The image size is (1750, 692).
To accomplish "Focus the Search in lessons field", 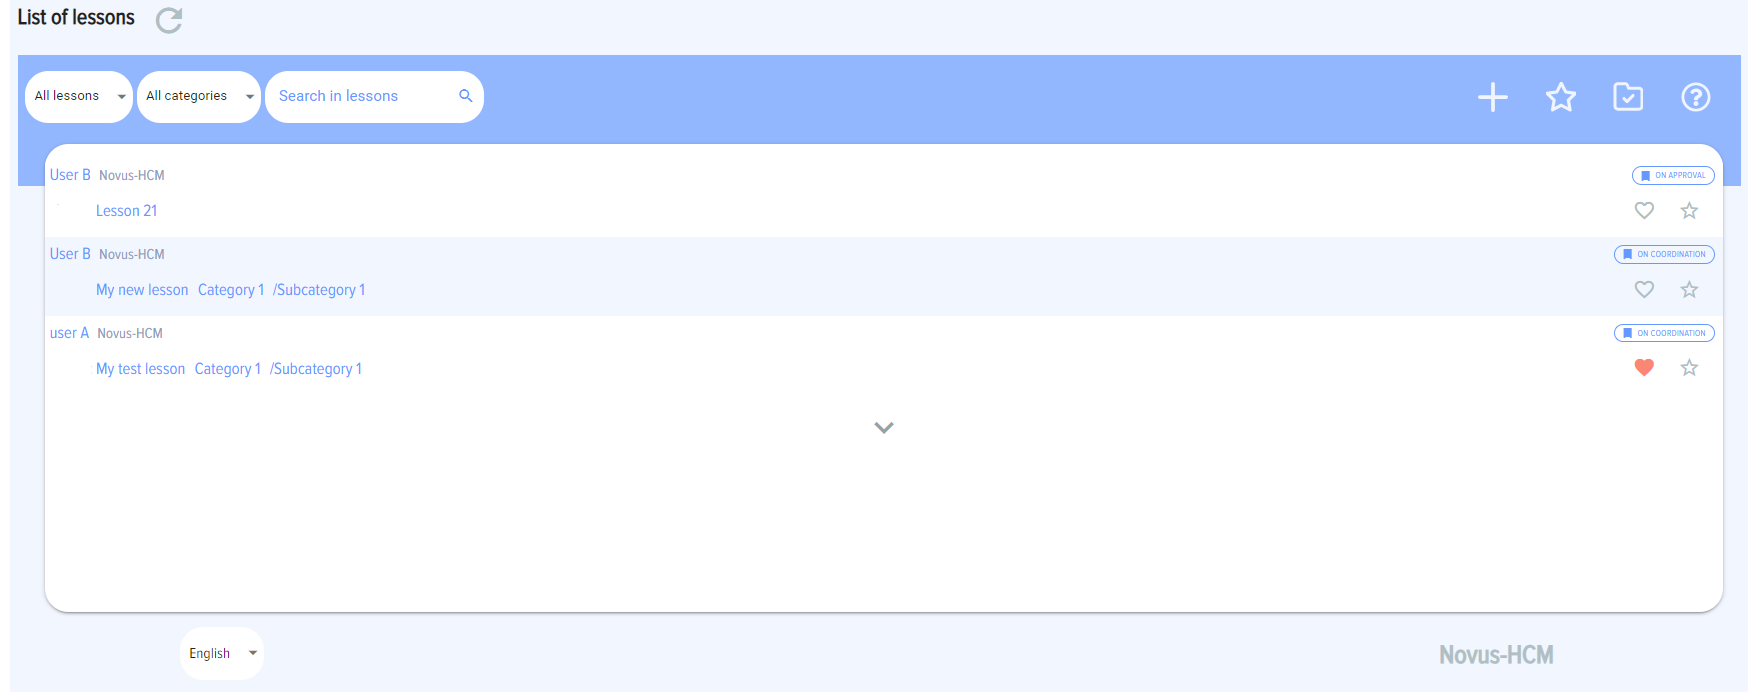I will point(360,96).
